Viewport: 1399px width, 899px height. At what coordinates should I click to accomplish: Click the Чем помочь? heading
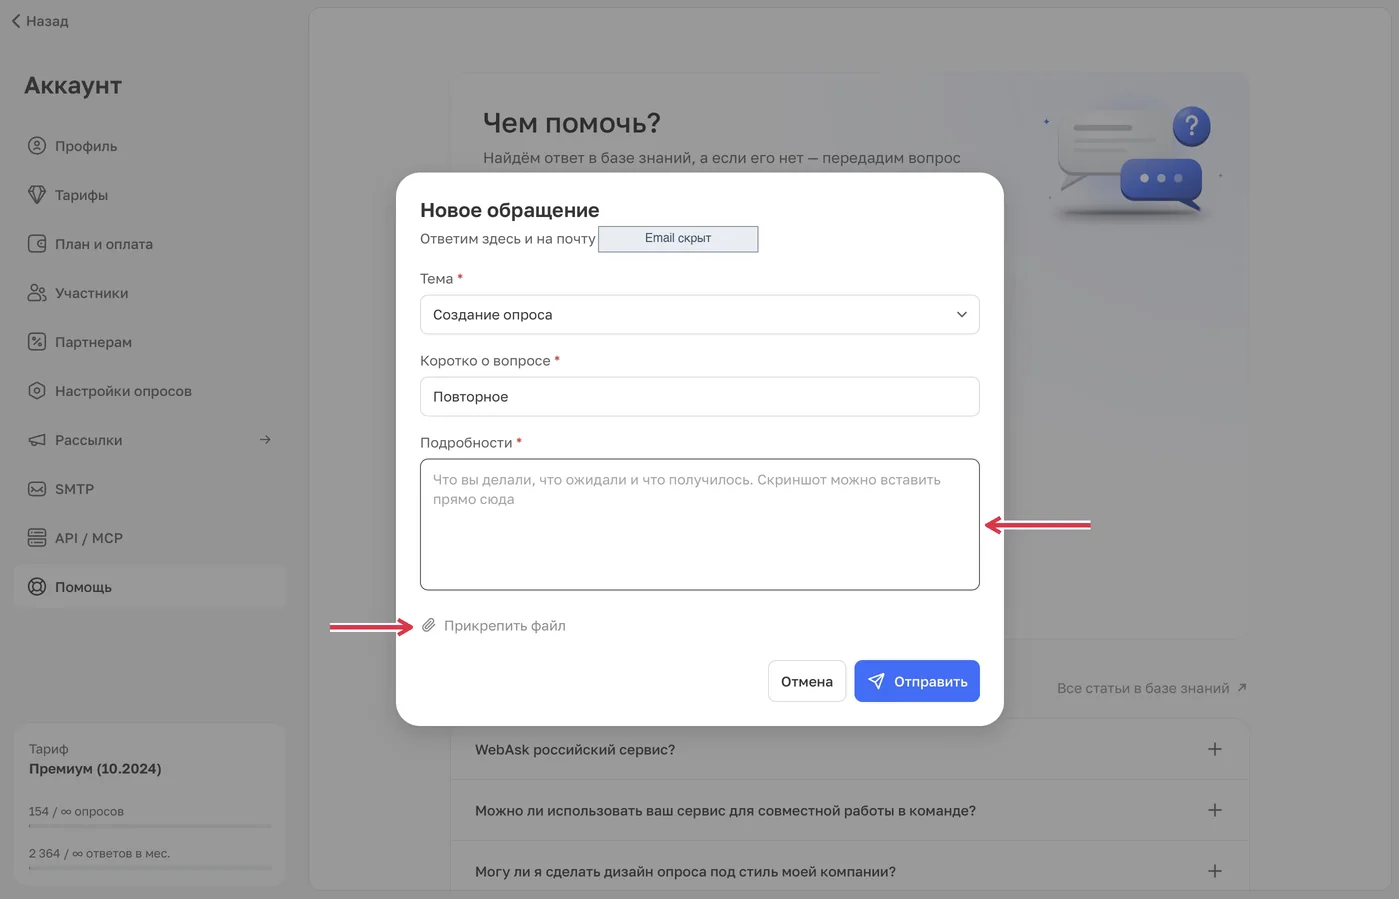click(x=572, y=123)
